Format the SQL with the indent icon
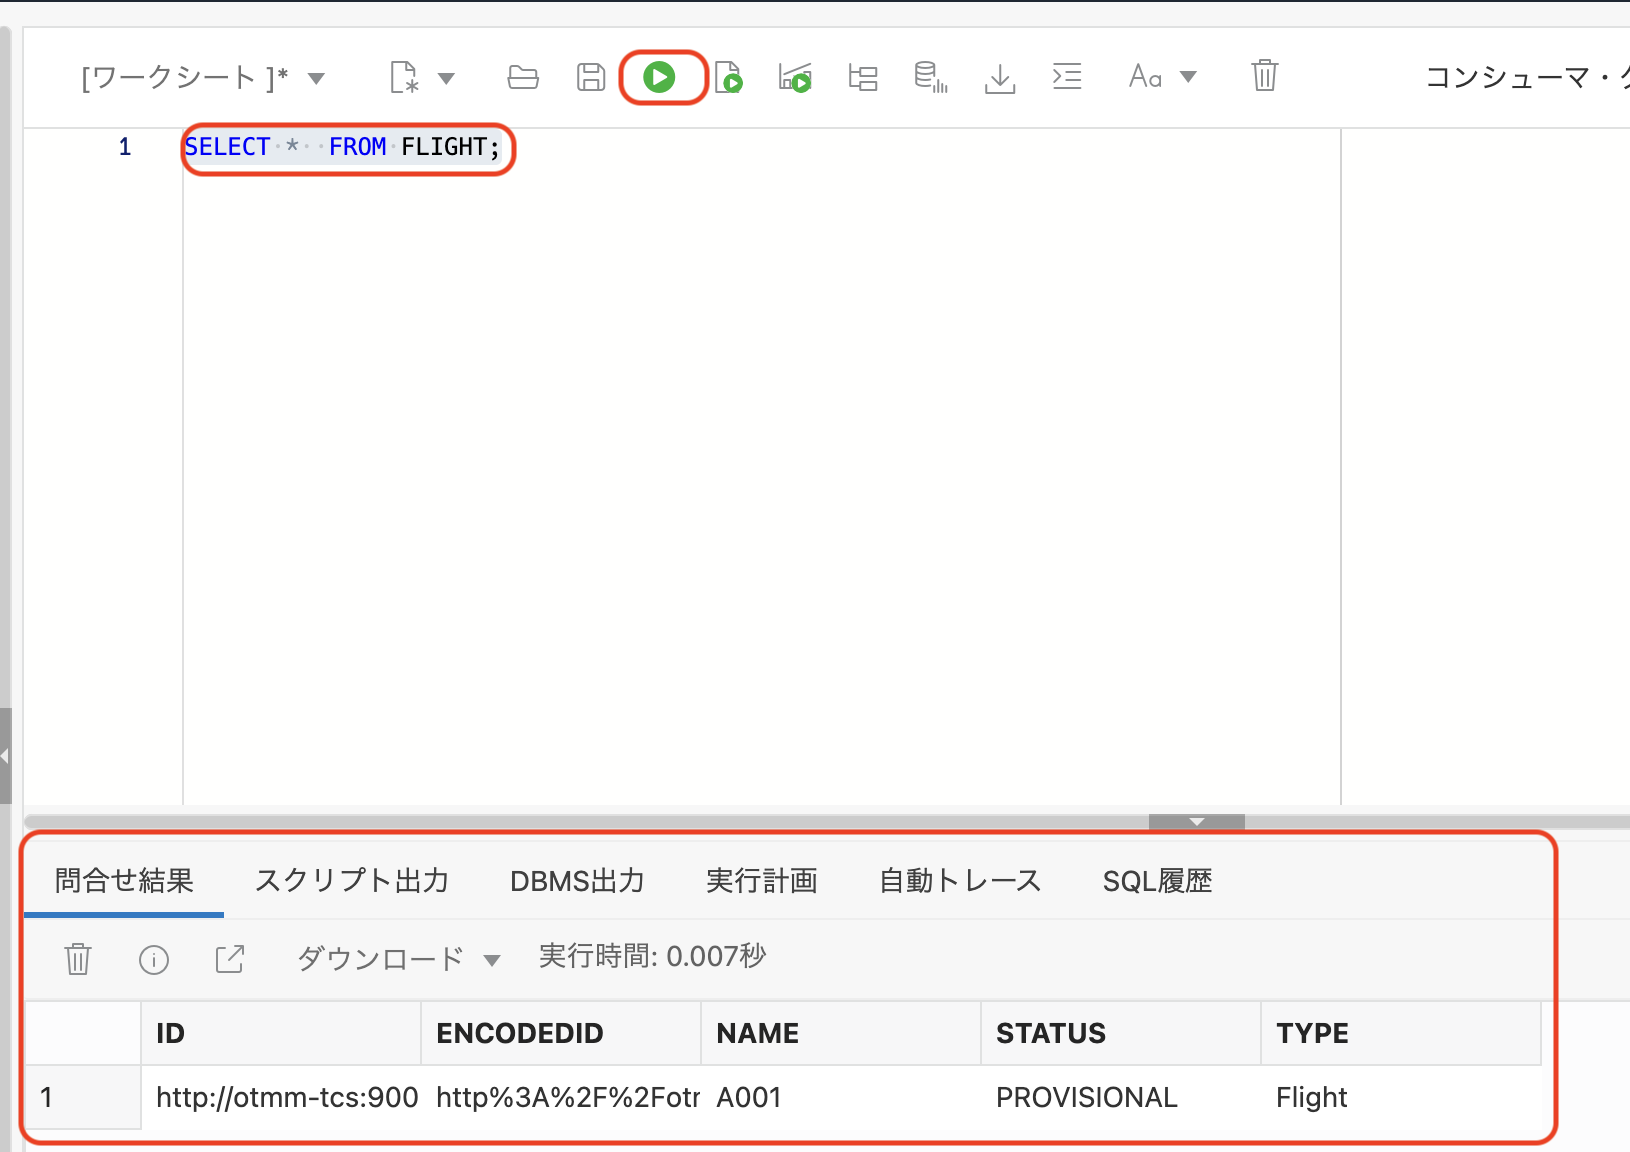Viewport: 1630px width, 1152px height. click(1067, 77)
